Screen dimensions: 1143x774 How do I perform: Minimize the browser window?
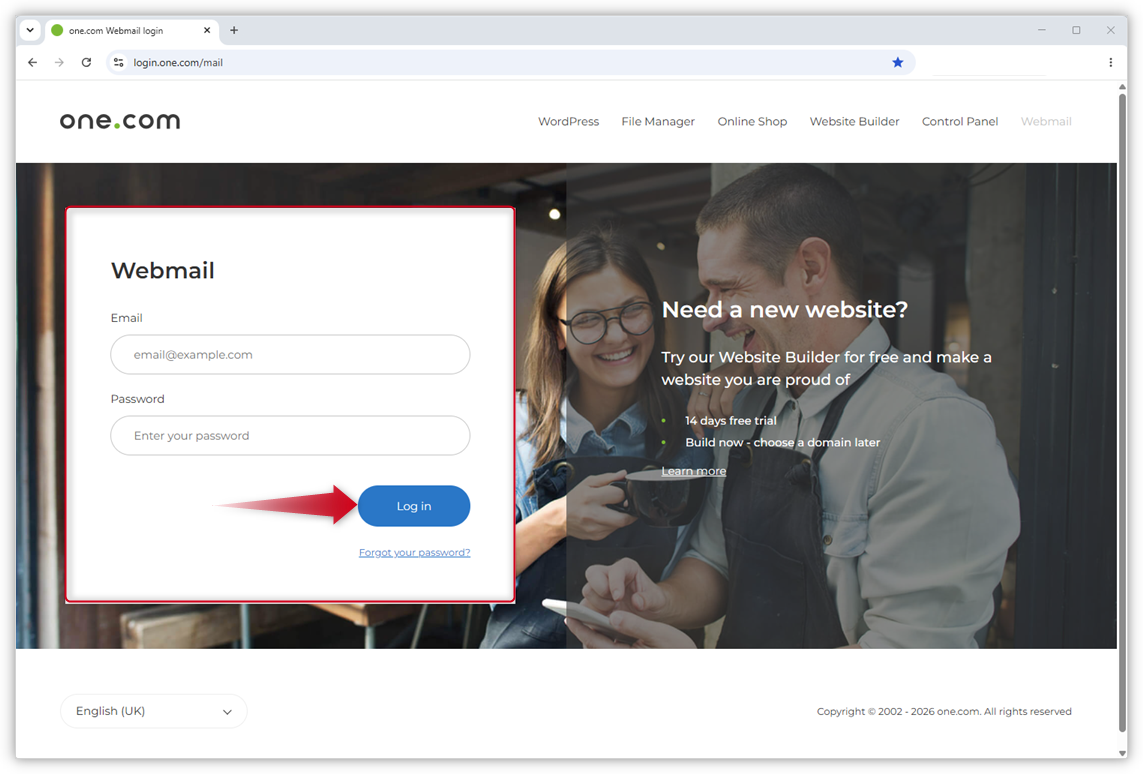pos(1042,31)
